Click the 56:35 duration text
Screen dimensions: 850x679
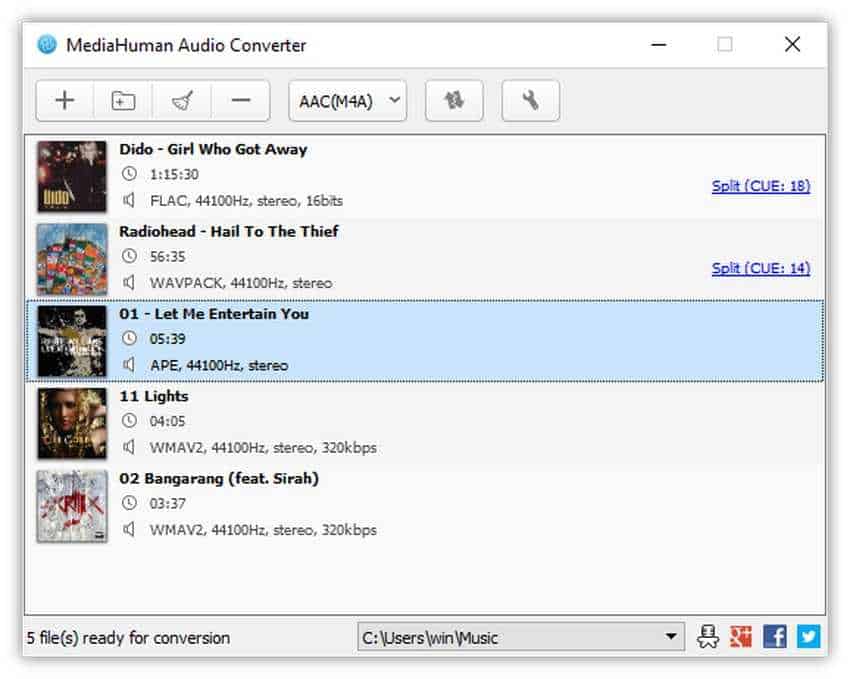point(168,257)
